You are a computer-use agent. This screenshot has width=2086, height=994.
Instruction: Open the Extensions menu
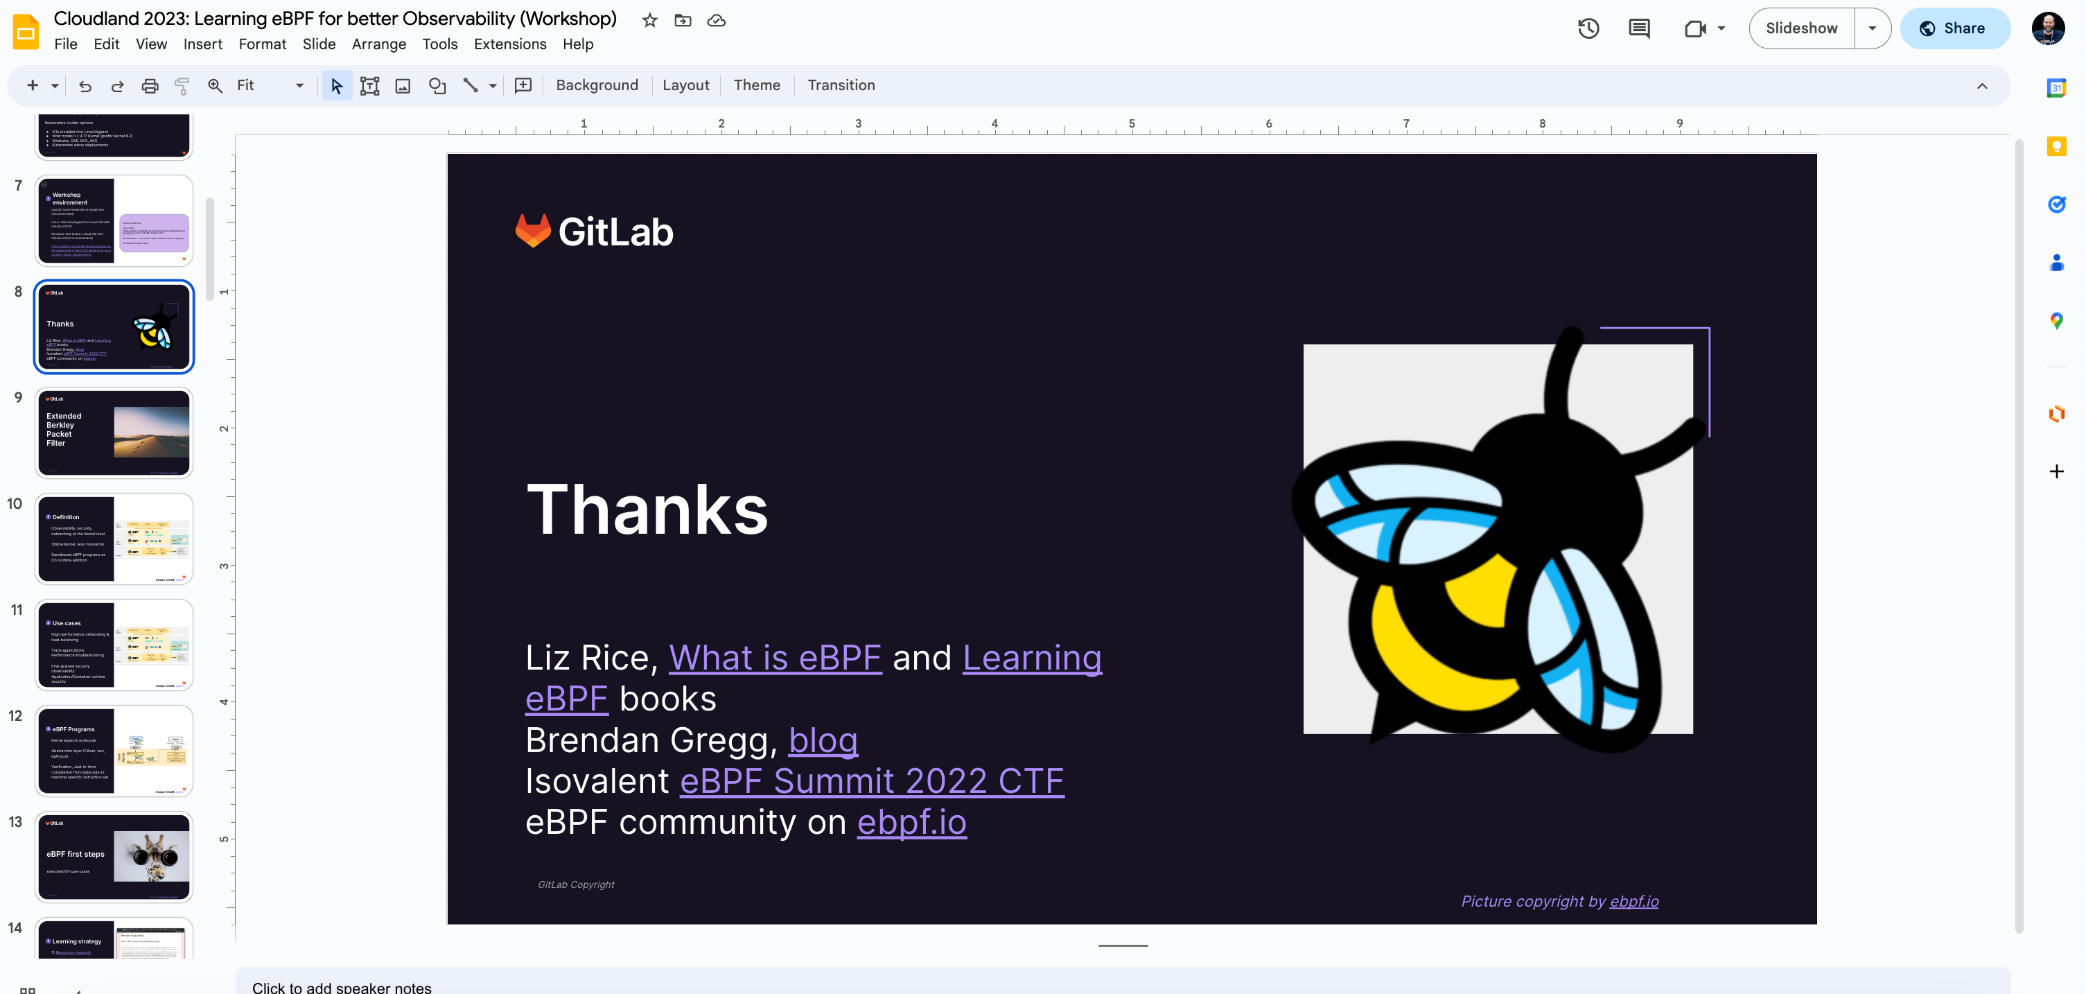click(510, 44)
